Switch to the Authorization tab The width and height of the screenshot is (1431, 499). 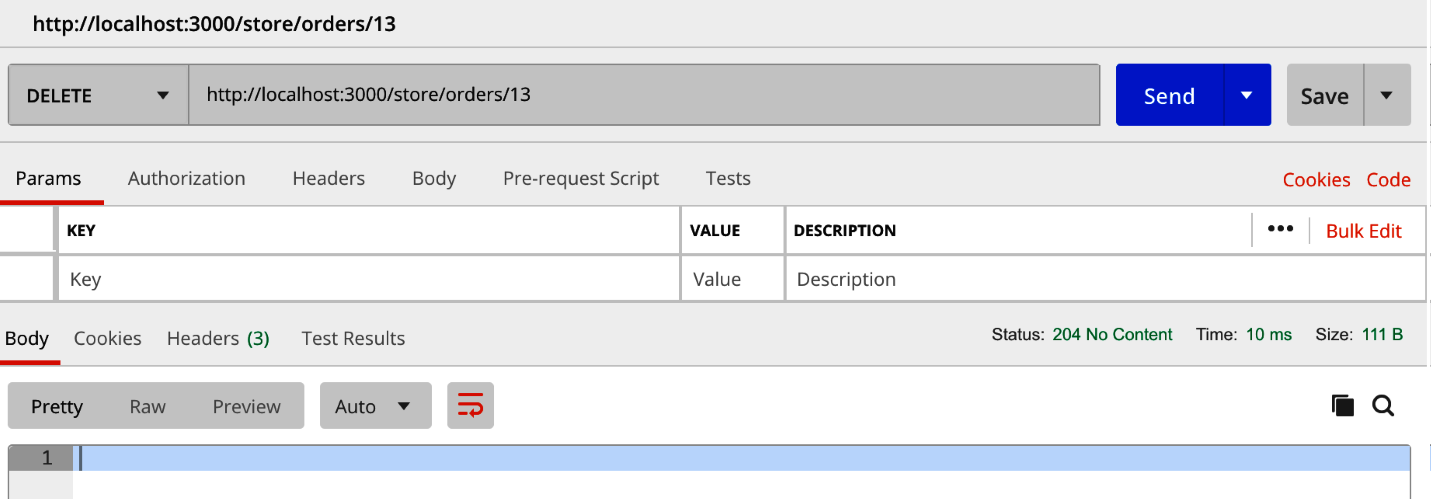[x=186, y=178]
